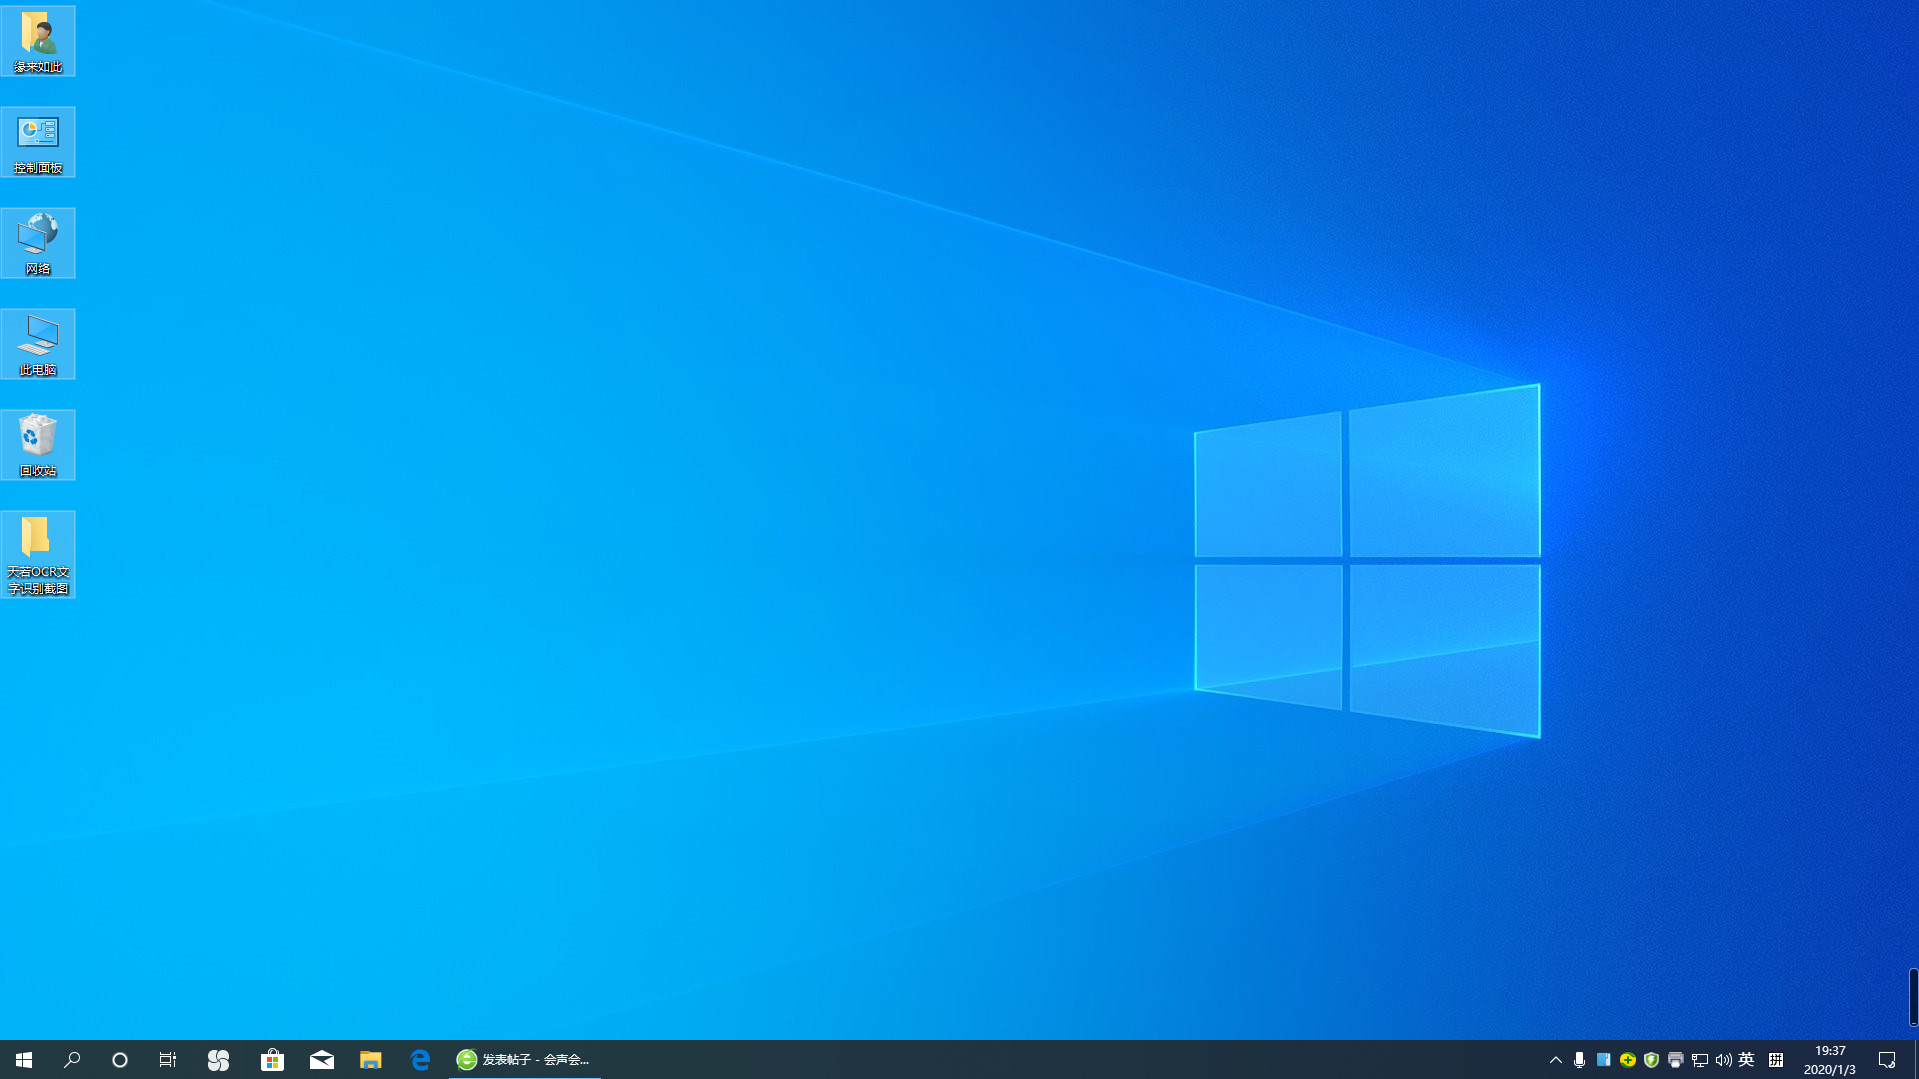Image resolution: width=1919 pixels, height=1079 pixels.
Task: Select the 控制面板 desktop icon
Action: click(38, 142)
